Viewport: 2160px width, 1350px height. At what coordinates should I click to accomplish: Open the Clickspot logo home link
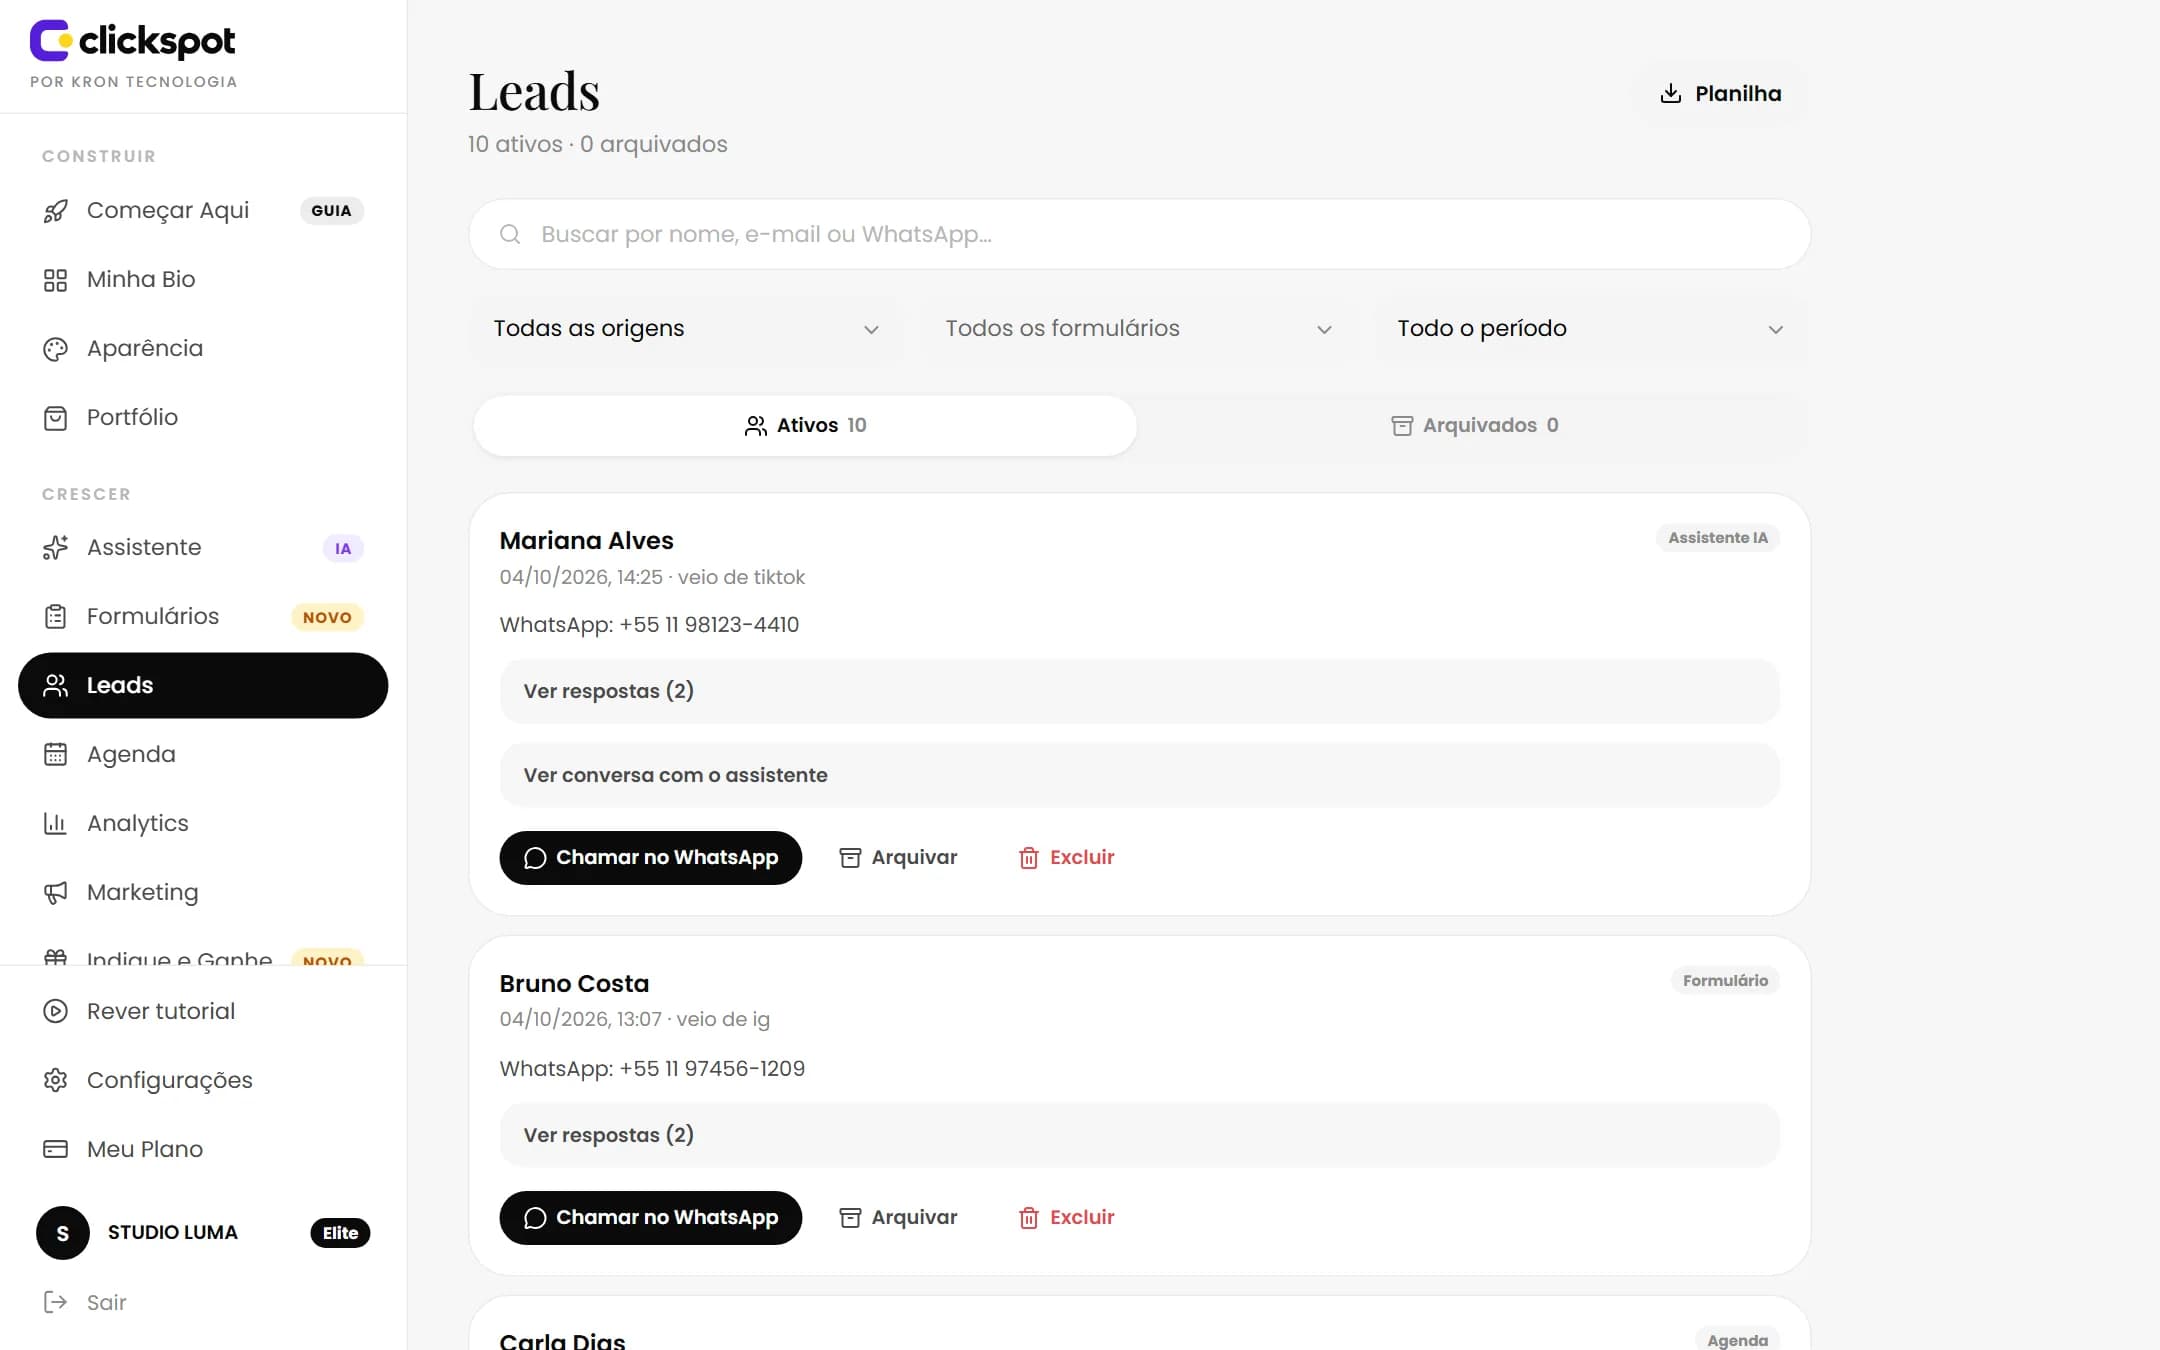point(133,42)
